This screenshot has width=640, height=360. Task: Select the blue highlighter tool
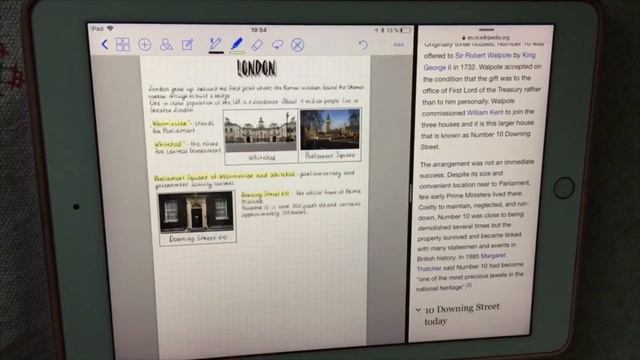(237, 45)
